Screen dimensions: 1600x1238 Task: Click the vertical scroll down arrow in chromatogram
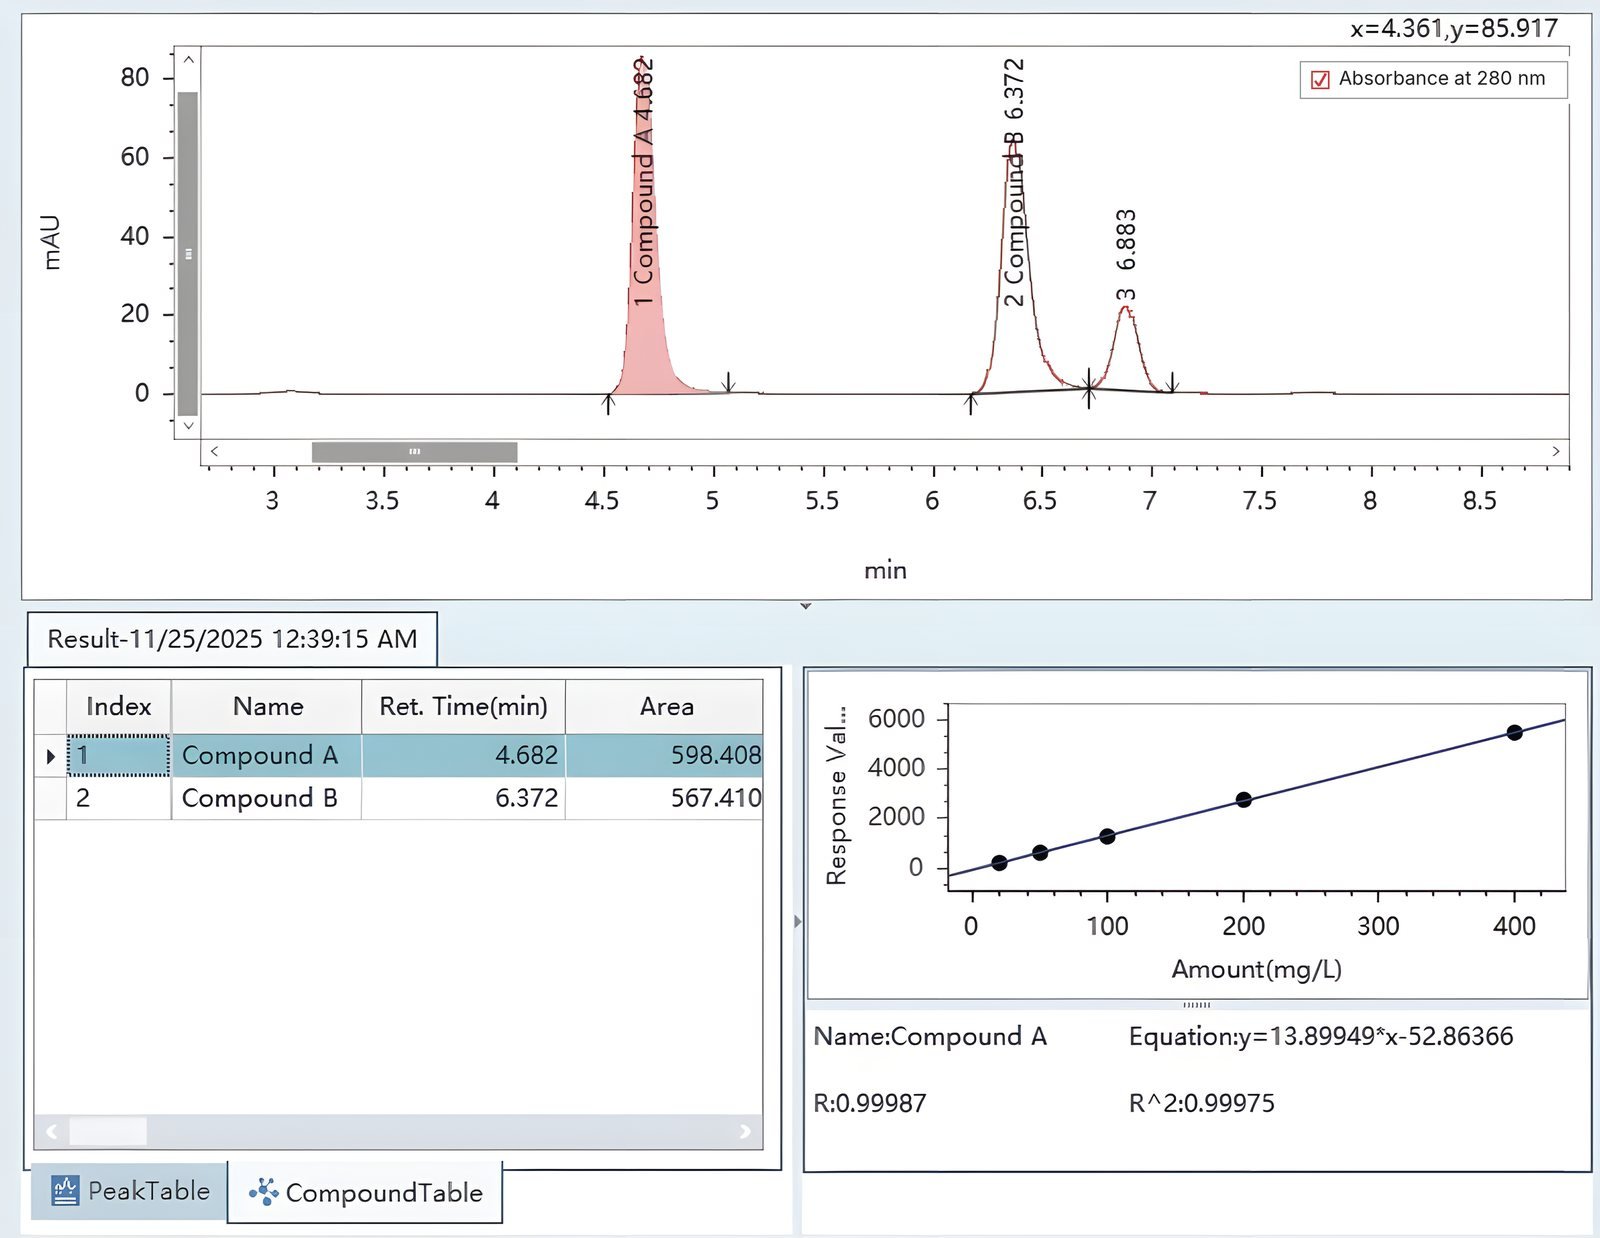click(188, 426)
